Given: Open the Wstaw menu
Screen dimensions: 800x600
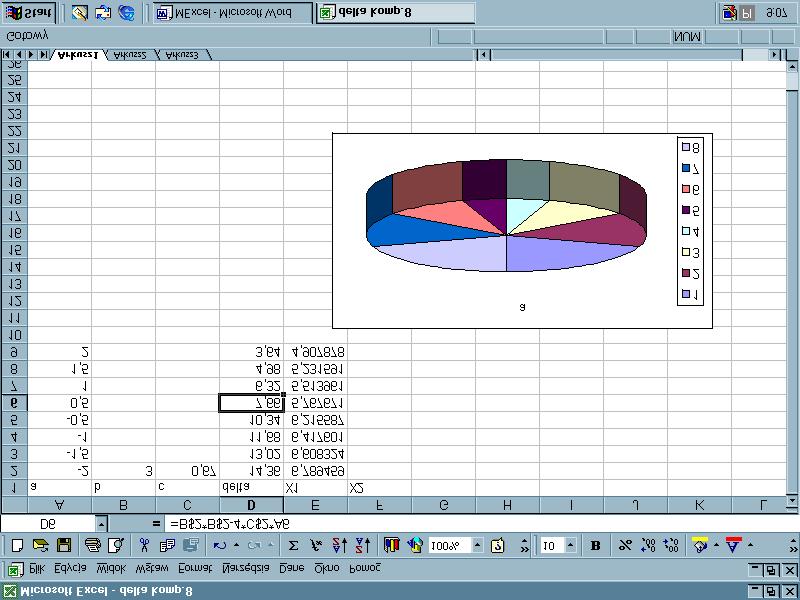Looking at the screenshot, I should pyautogui.click(x=152, y=568).
